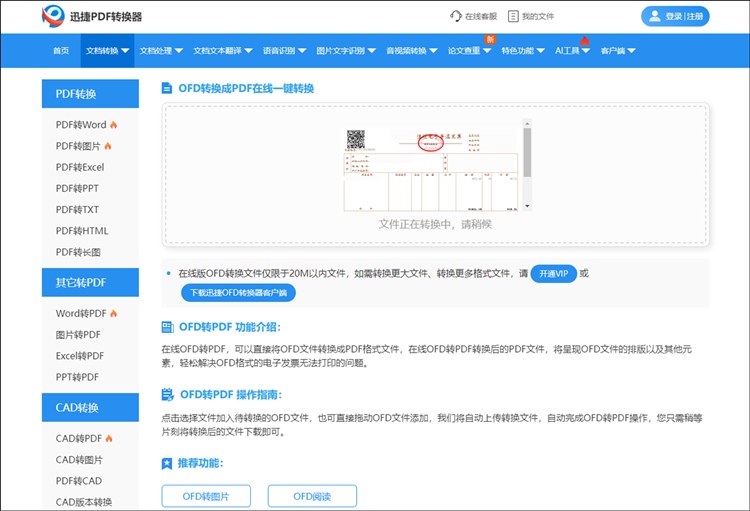The width and height of the screenshot is (750, 511).
Task: Click the preview scrollbar up arrow
Action: [x=527, y=123]
